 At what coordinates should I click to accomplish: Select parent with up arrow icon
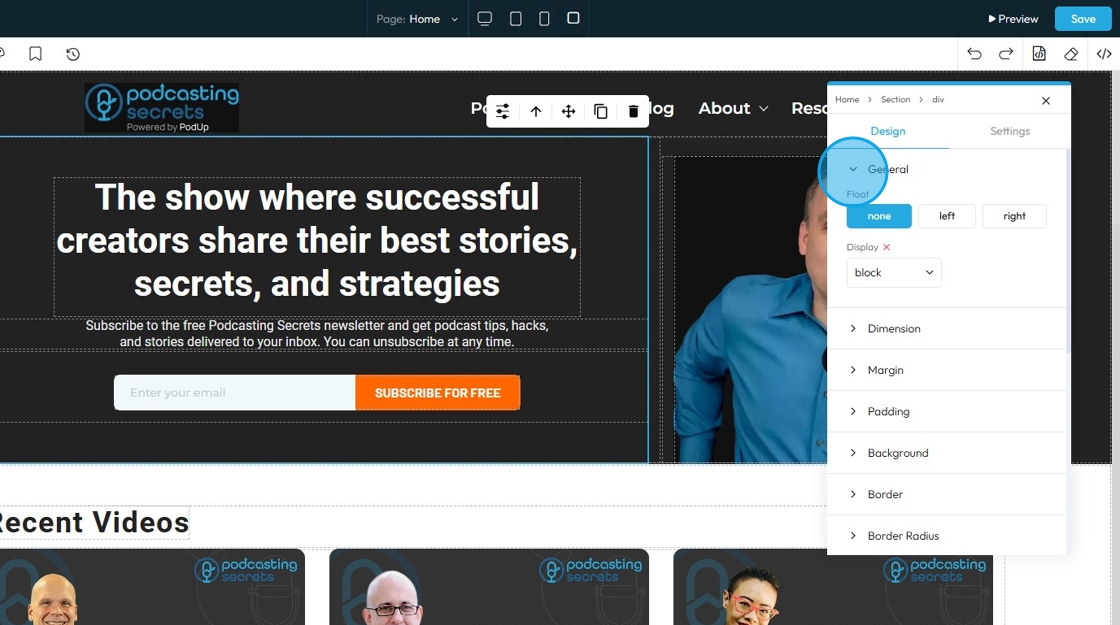[536, 111]
